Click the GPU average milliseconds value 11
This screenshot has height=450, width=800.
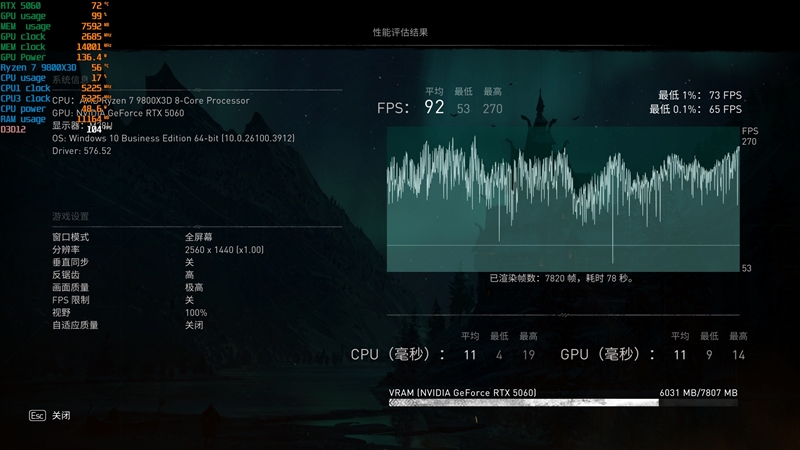pos(680,355)
